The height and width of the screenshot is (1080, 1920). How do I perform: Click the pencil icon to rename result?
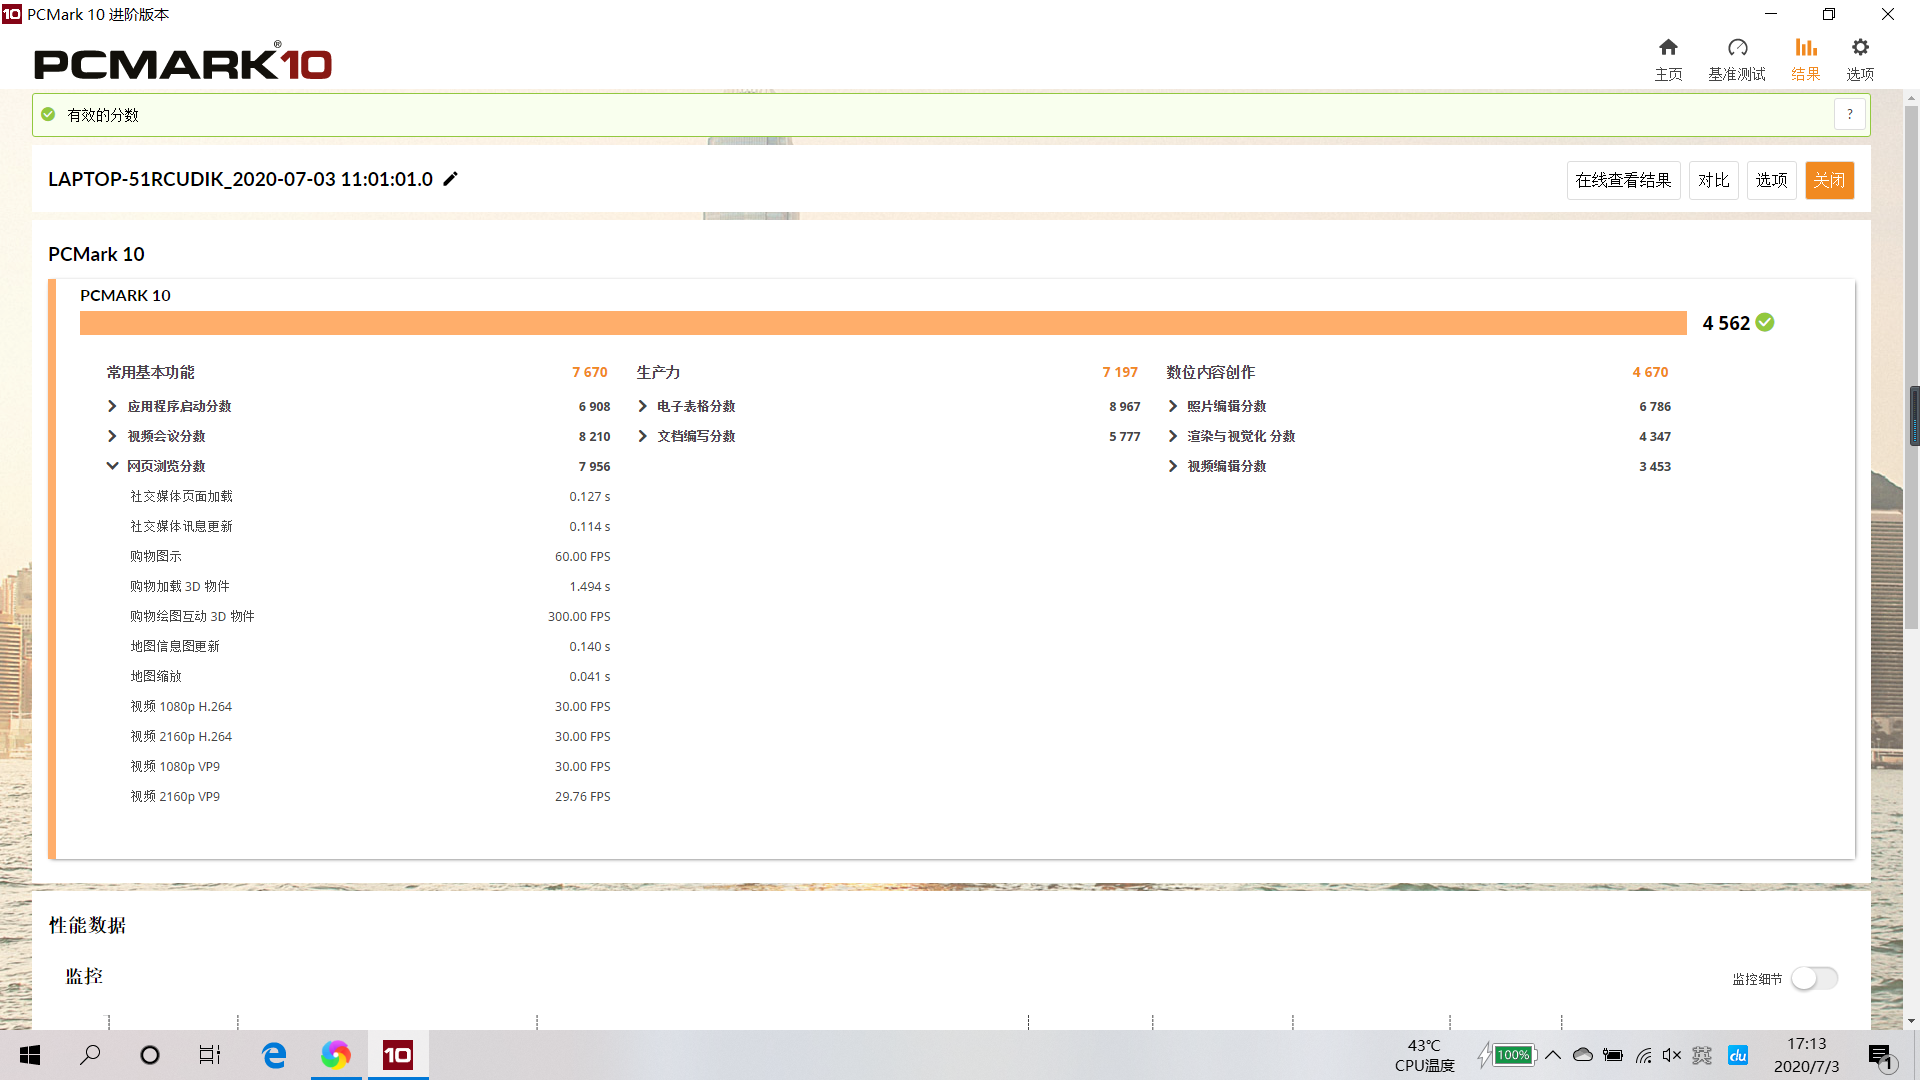coord(451,179)
